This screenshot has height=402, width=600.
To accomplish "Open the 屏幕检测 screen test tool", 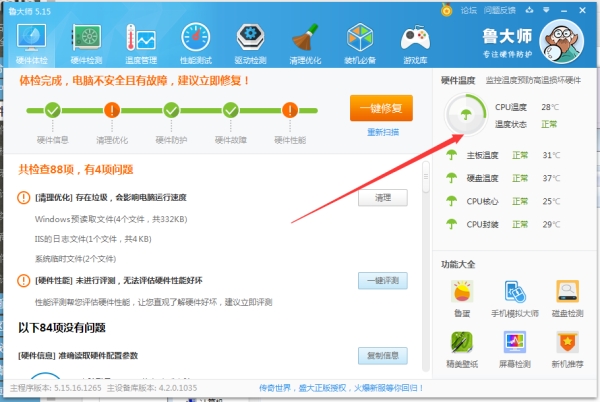I will 516,350.
